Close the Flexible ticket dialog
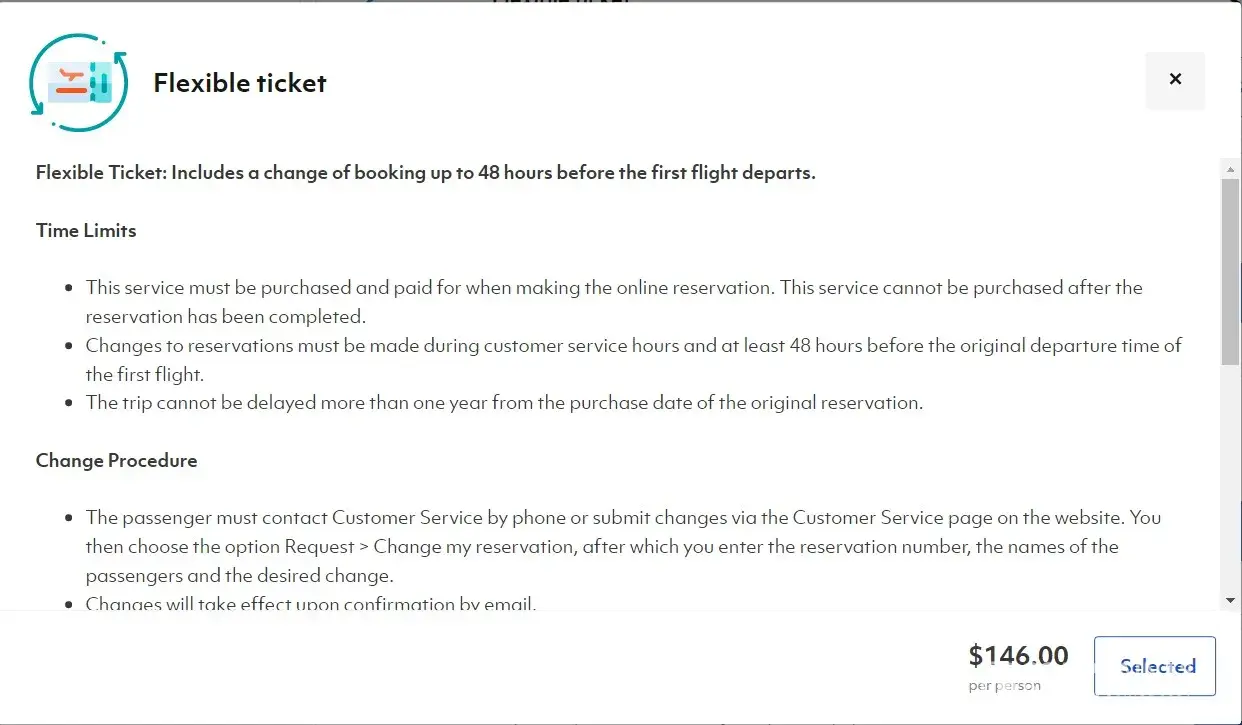This screenshot has height=725, width=1242. pyautogui.click(x=1175, y=80)
